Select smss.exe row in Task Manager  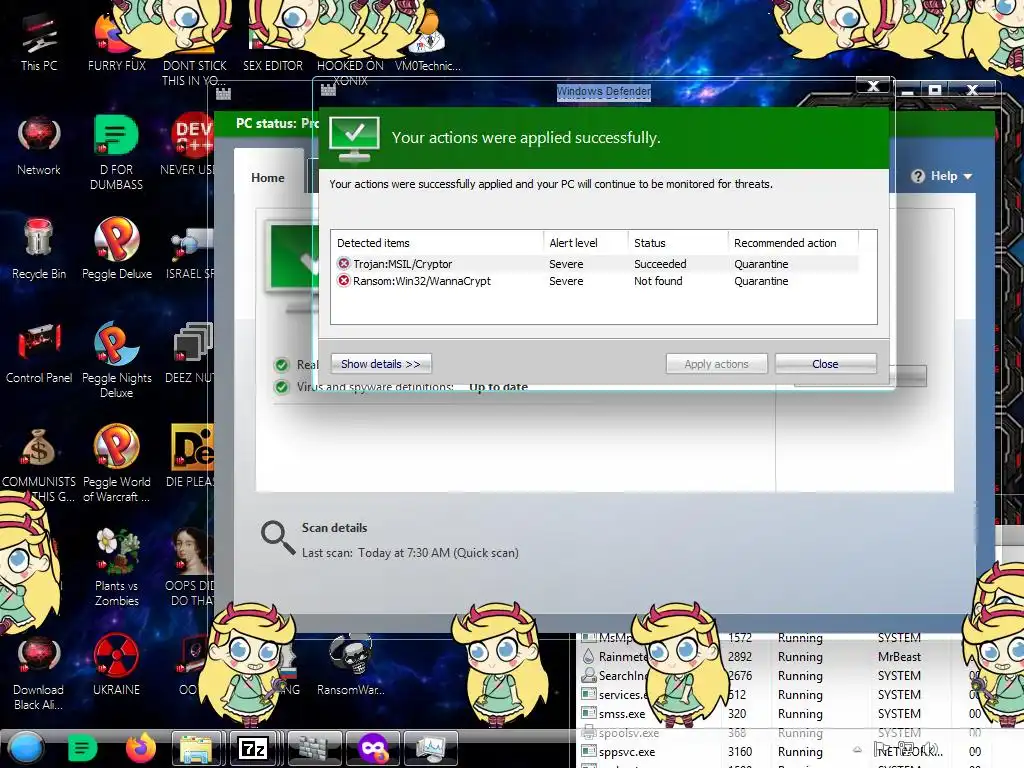click(x=784, y=714)
